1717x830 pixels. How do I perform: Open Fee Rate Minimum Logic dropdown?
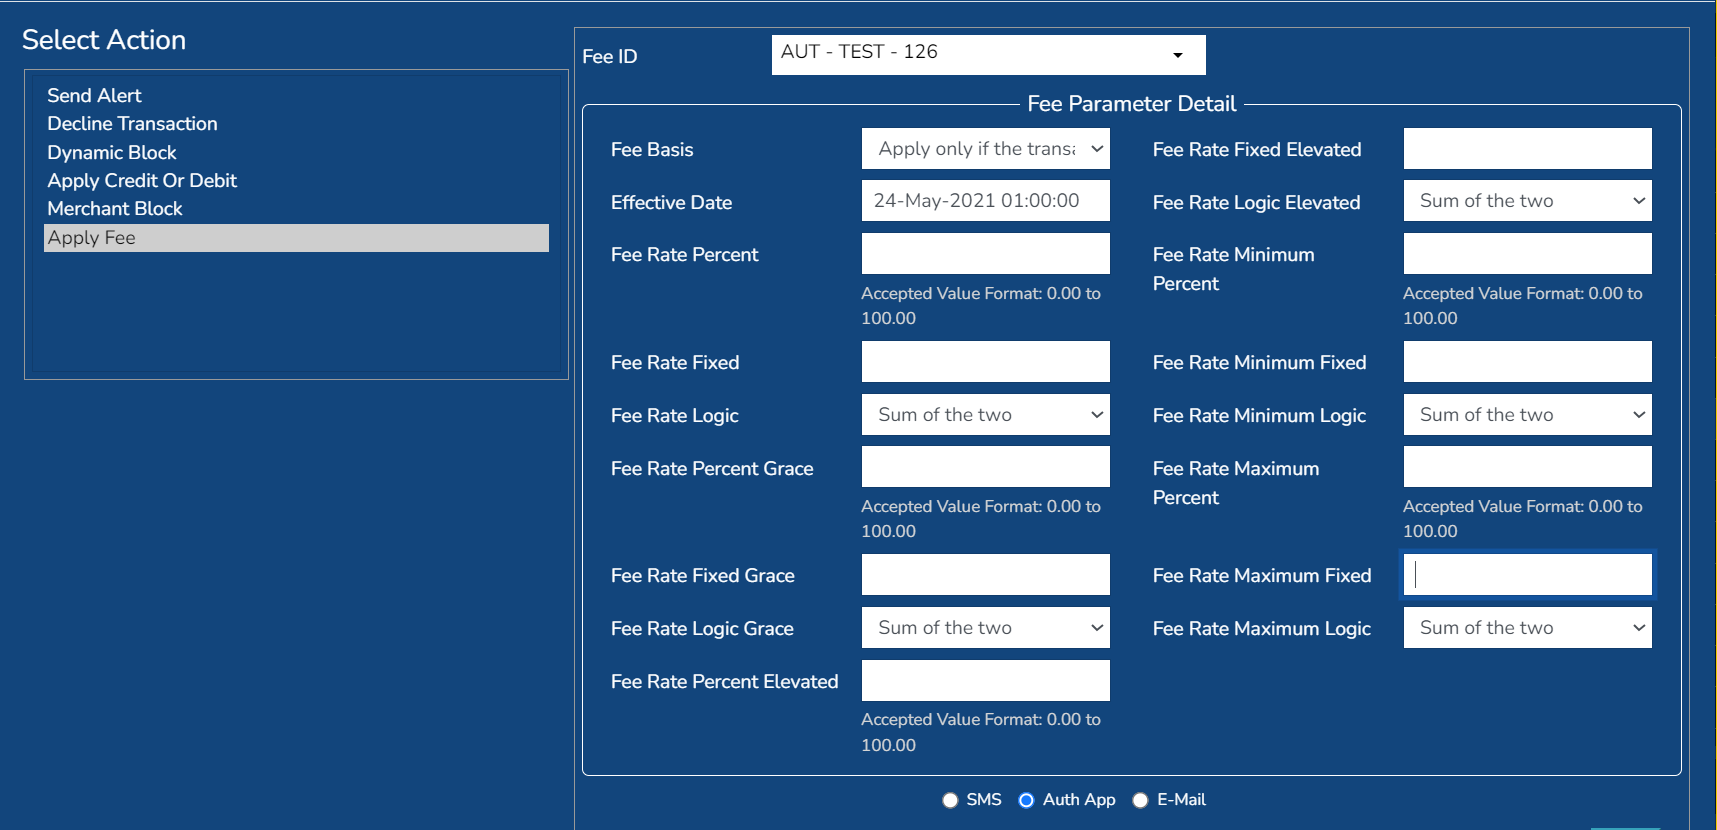click(1528, 415)
